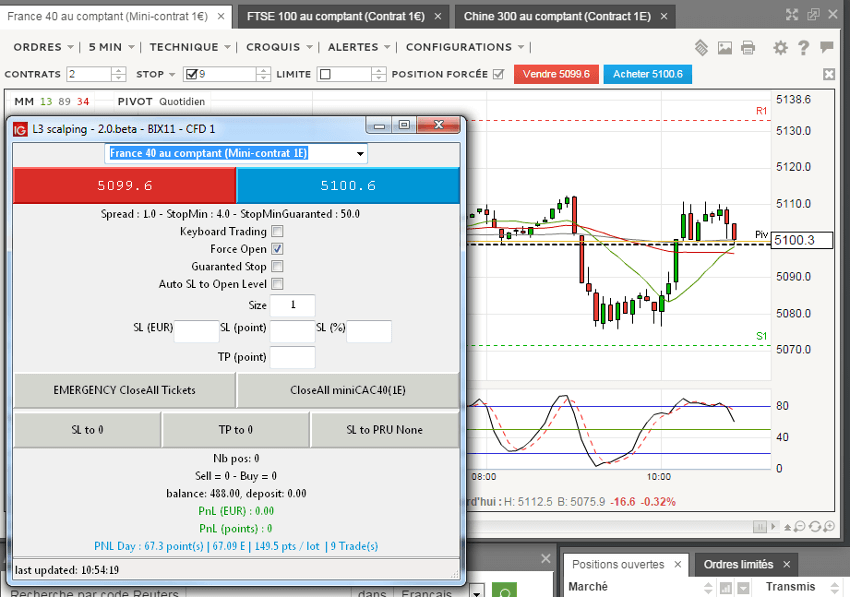Open chart settings gear icon
This screenshot has height=597, width=850.
[x=780, y=47]
